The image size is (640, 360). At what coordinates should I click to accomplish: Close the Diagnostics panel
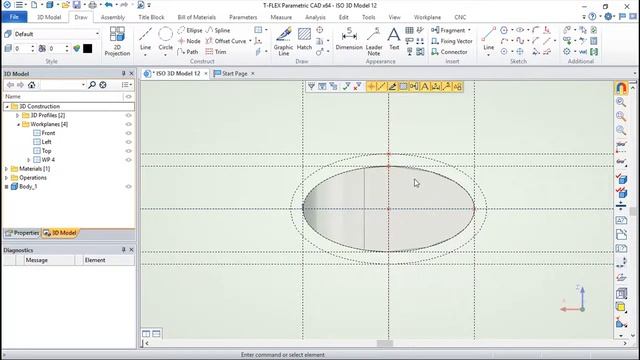click(x=131, y=249)
